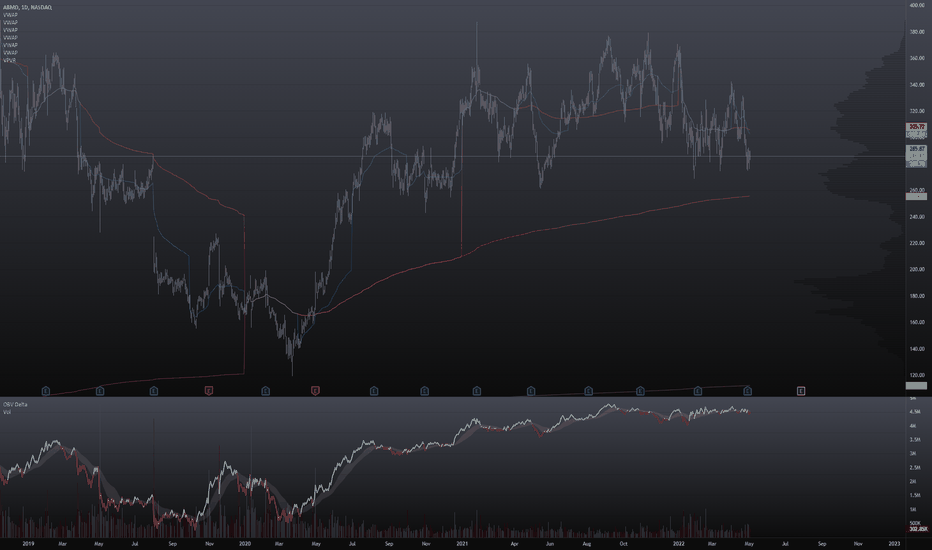
Task: Select the ABMD, 1D, NASDAQ symbol title
Action: (27, 7)
